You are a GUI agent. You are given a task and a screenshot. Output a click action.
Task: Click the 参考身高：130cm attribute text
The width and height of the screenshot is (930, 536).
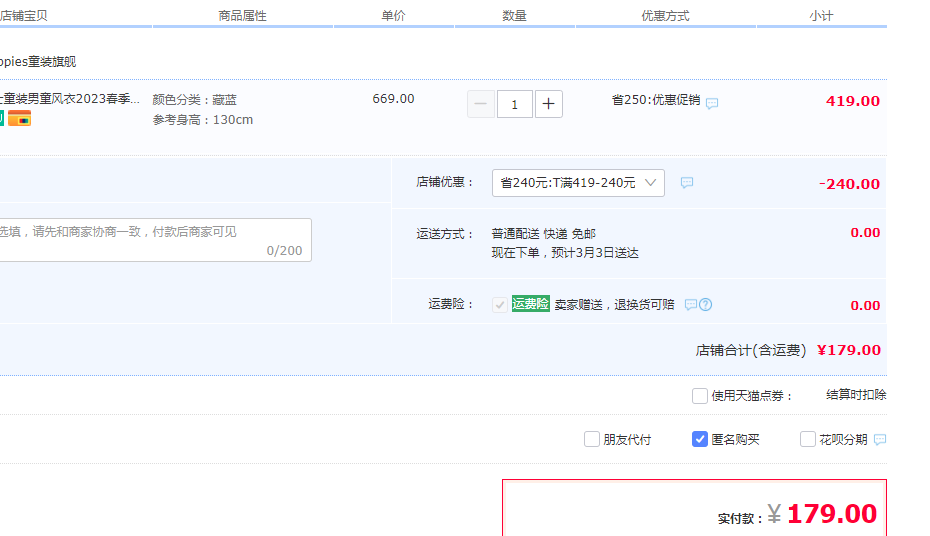coord(203,120)
